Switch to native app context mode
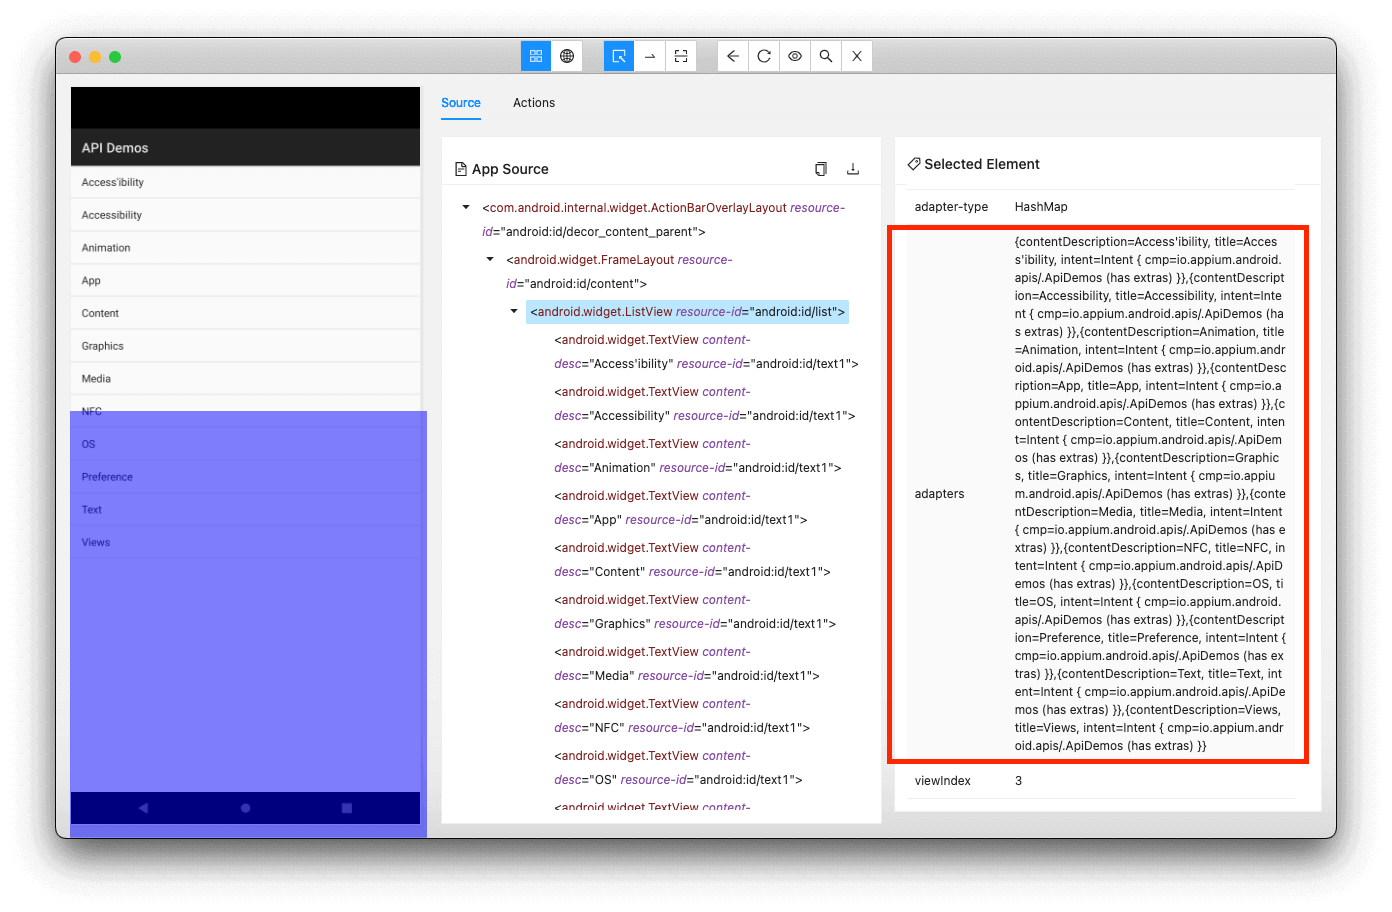 535,56
